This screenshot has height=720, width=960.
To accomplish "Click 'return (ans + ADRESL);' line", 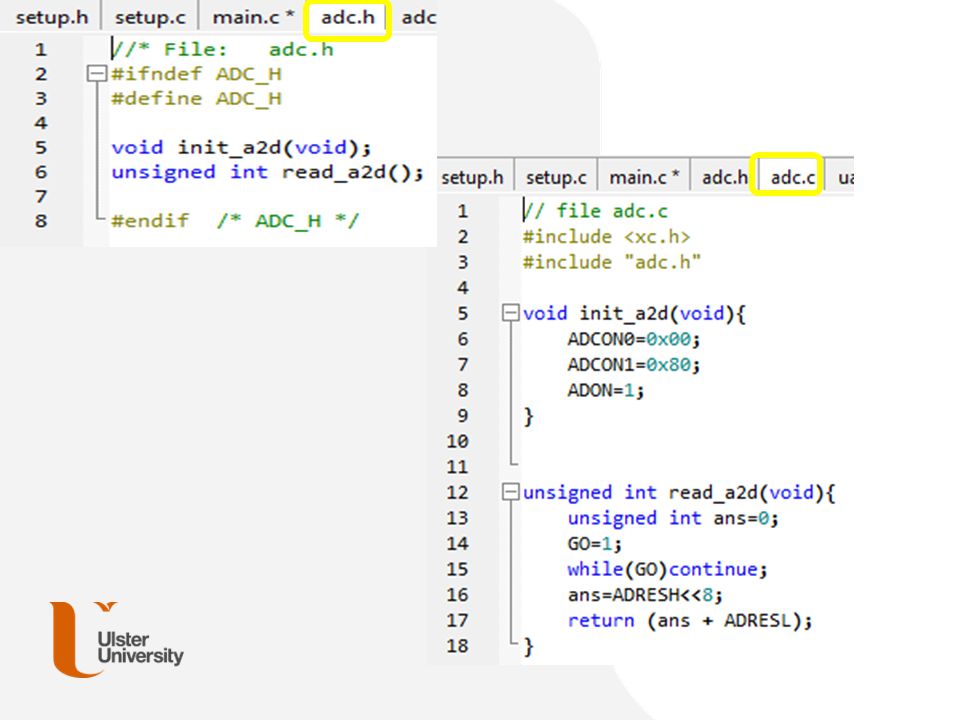I will pyautogui.click(x=689, y=621).
